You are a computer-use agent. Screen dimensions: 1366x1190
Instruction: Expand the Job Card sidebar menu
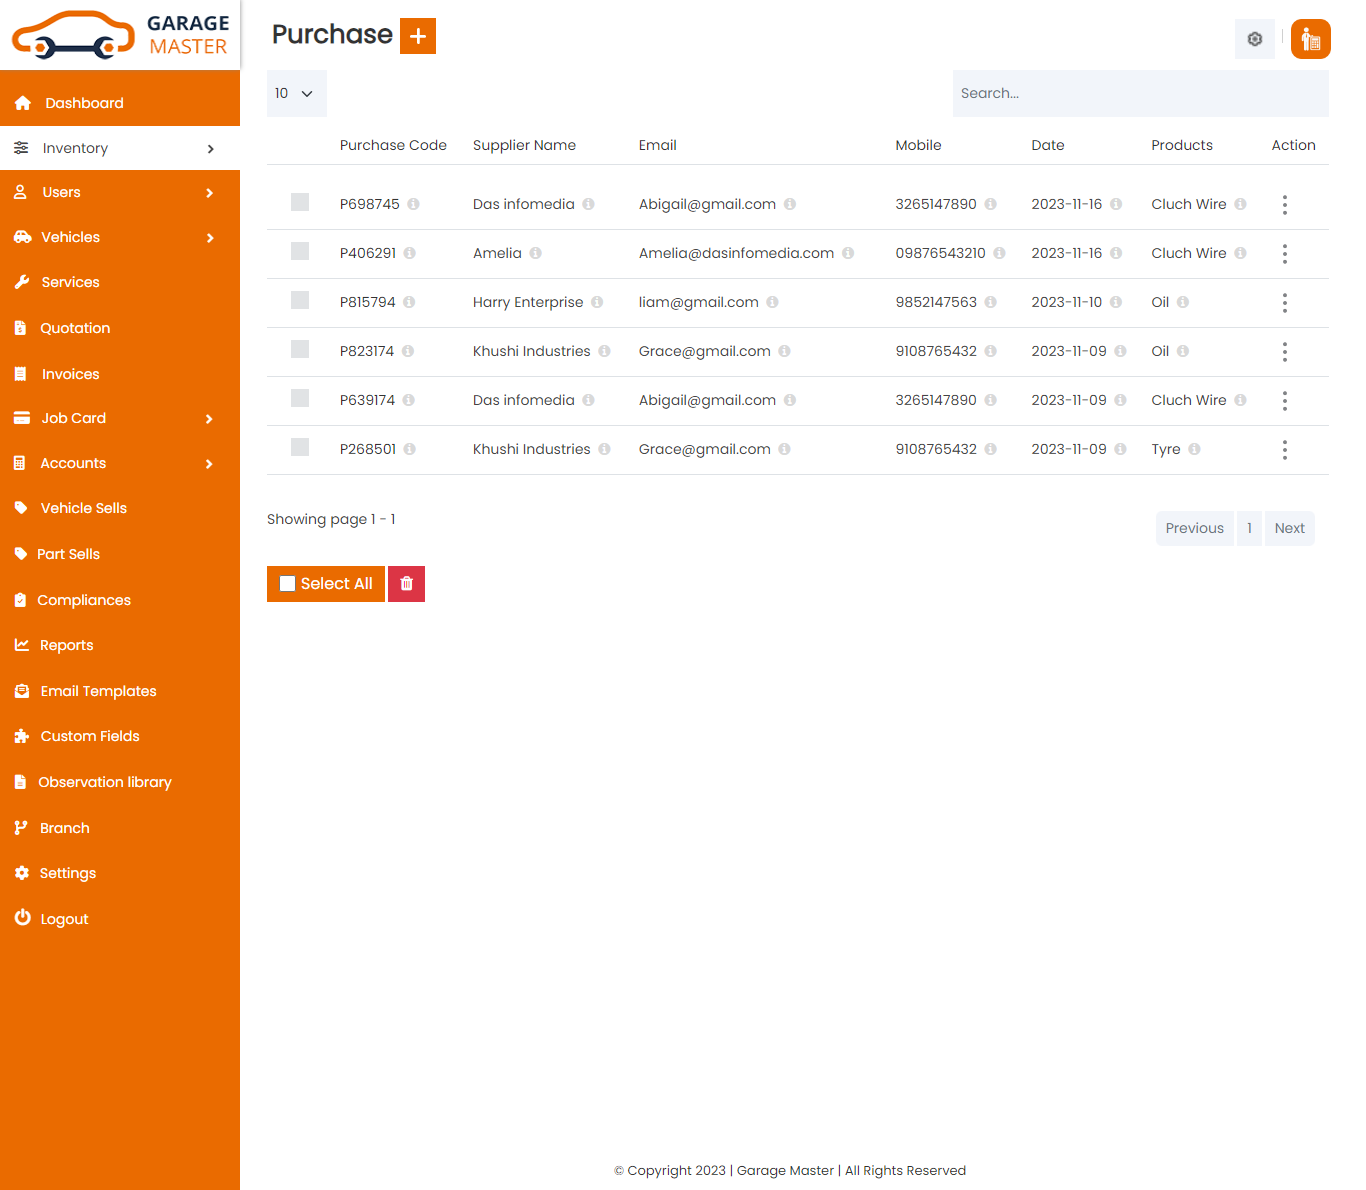pos(120,418)
